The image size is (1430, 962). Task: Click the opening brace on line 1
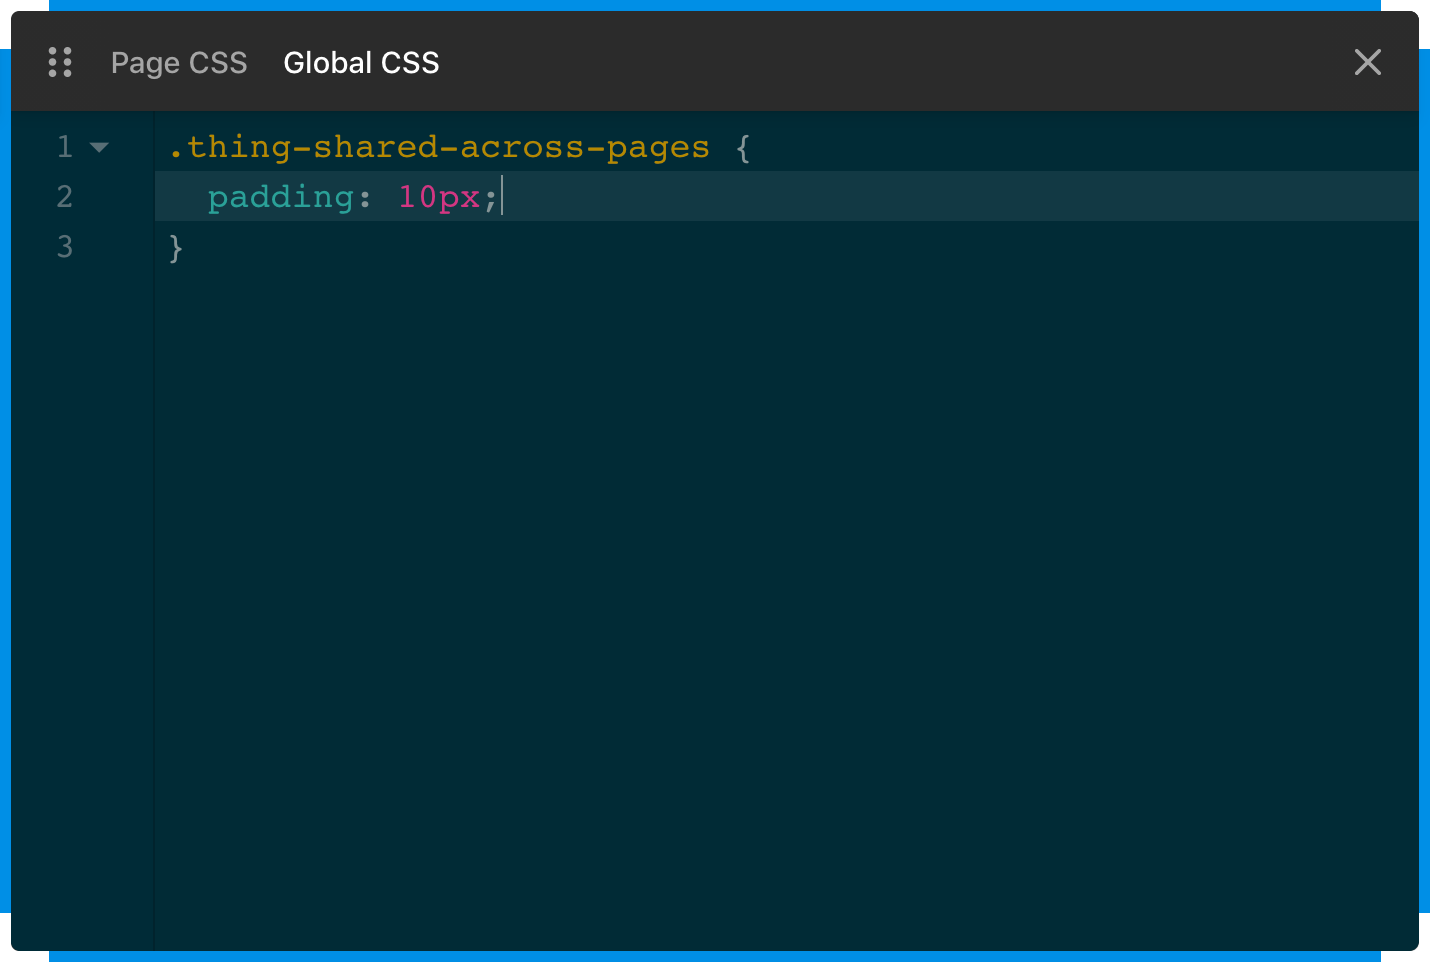coord(742,146)
